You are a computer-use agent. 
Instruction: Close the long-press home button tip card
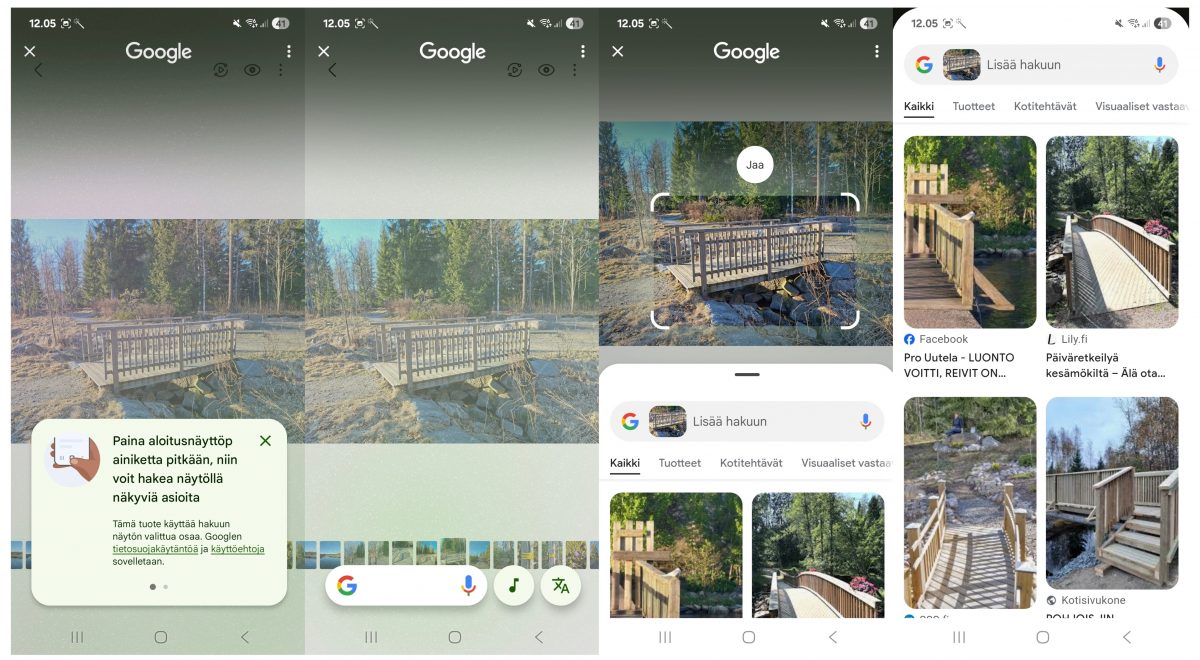265,441
